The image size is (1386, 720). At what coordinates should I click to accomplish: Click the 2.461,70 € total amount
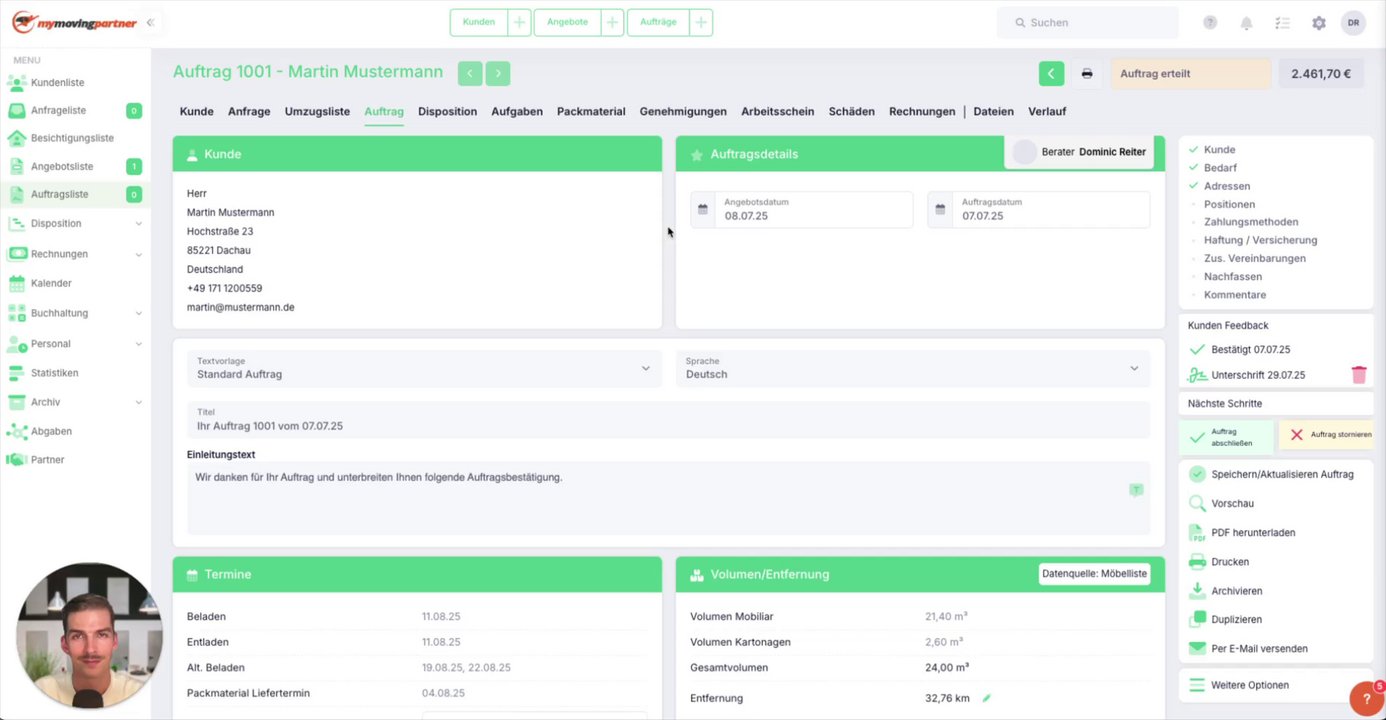pyautogui.click(x=1321, y=73)
